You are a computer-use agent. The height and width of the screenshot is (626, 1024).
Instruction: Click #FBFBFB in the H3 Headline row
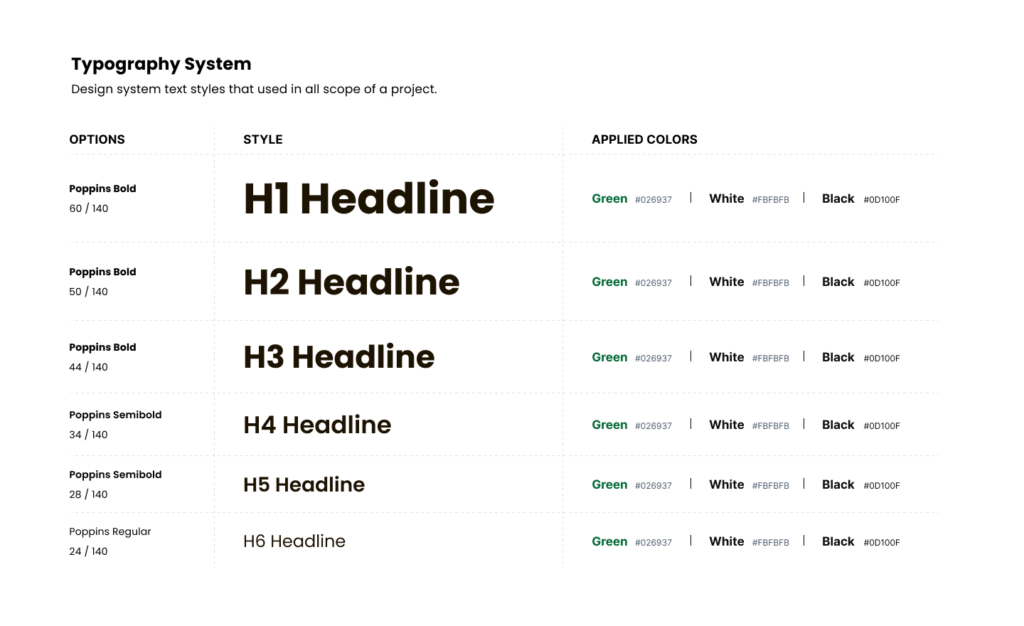(x=771, y=358)
